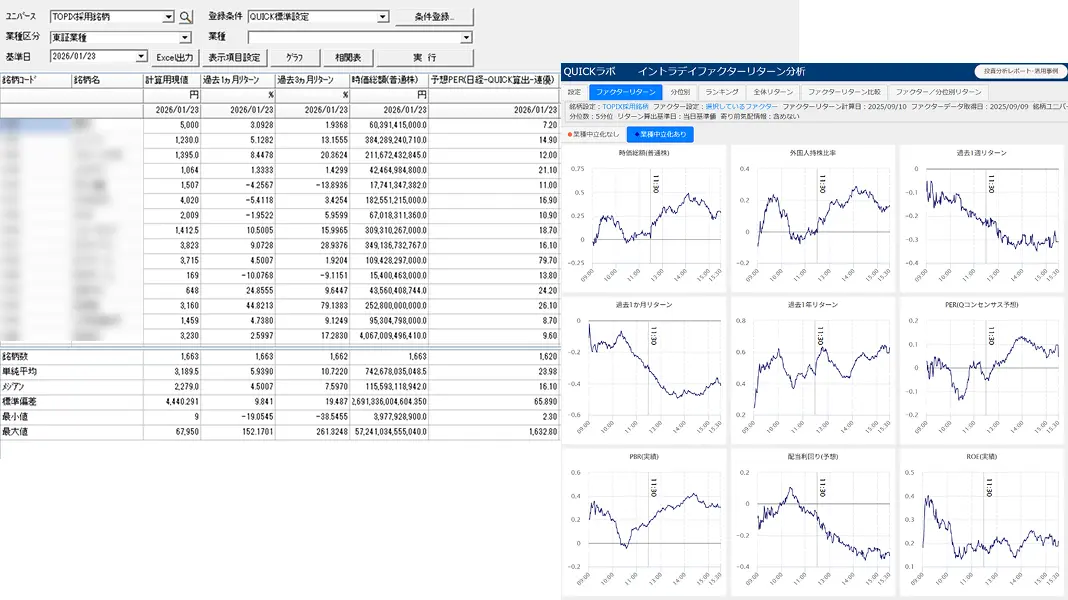Open the ファクター/分位別リターン tab
Viewport: 1068px width, 600px height.
coord(939,92)
